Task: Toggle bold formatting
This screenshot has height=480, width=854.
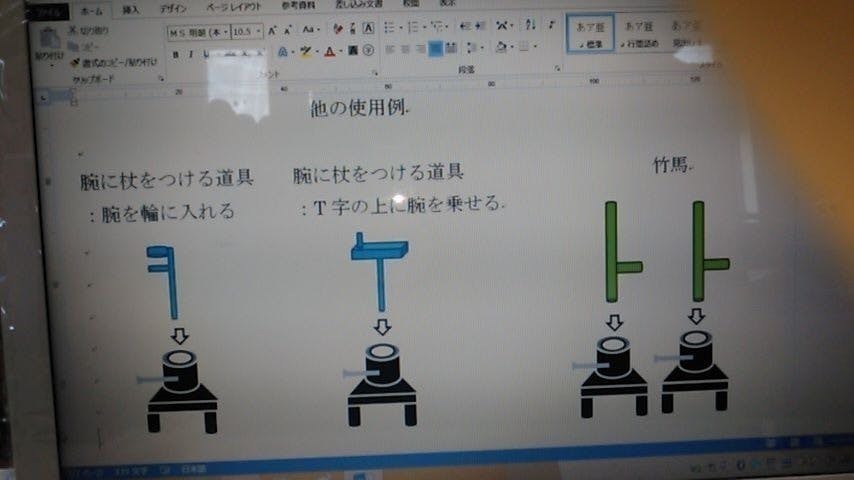Action: pos(176,54)
